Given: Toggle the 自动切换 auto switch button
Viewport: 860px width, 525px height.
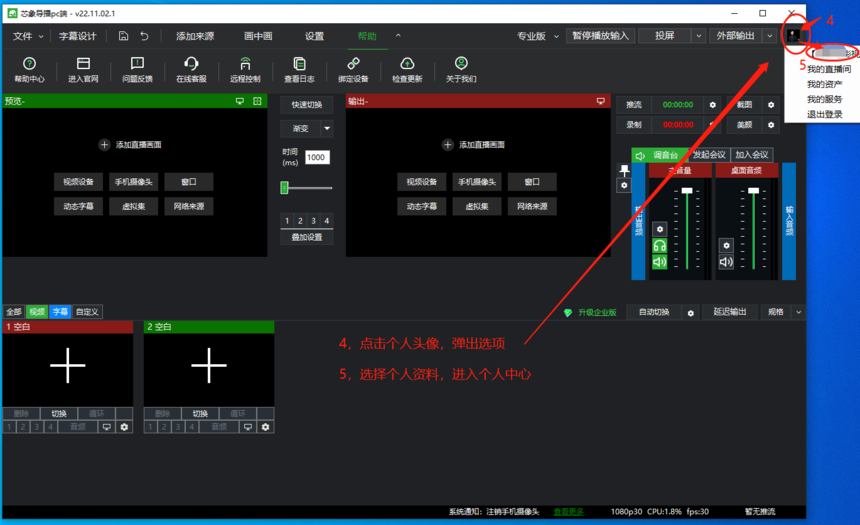Looking at the screenshot, I should [654, 312].
